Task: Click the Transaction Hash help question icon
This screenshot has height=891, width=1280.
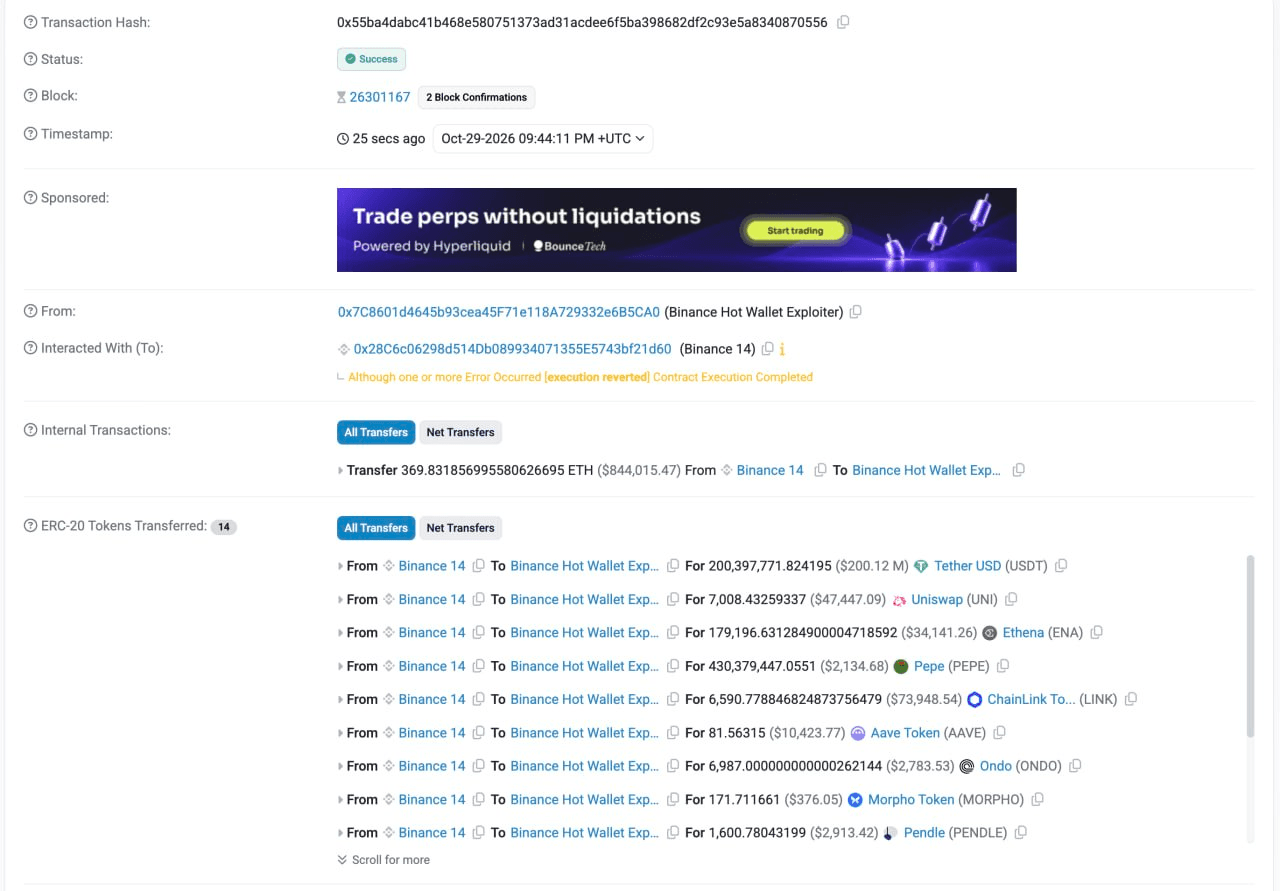Action: 30,22
